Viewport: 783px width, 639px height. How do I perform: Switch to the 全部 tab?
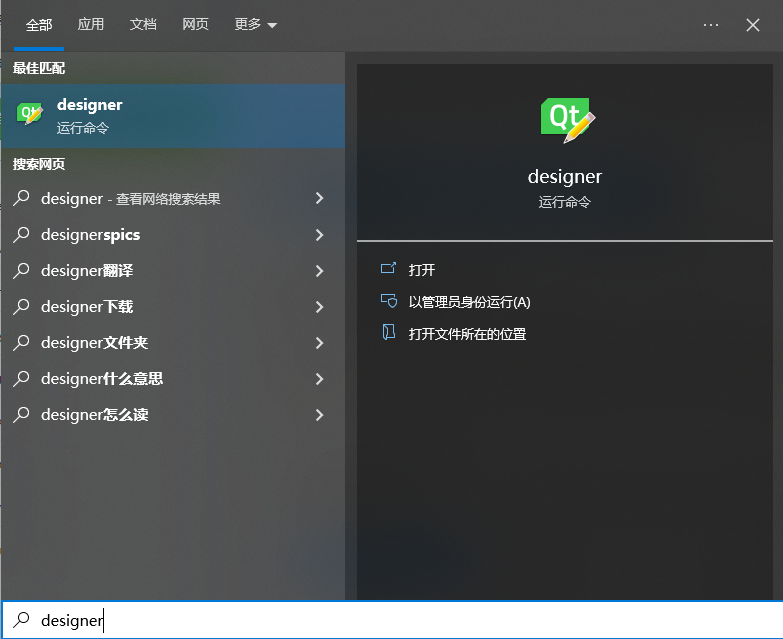click(x=39, y=24)
